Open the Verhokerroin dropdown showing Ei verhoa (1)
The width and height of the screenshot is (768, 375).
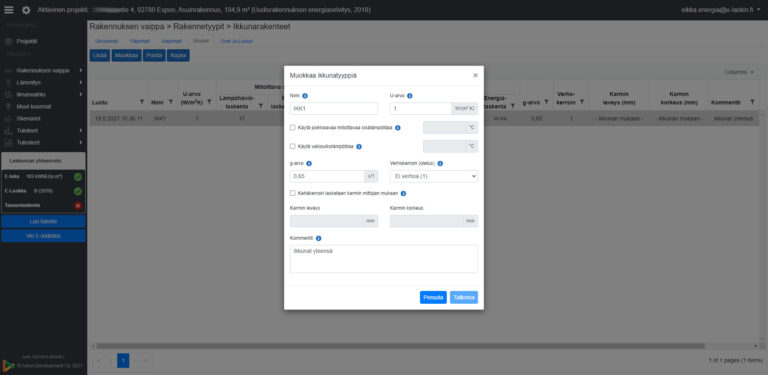click(x=434, y=176)
